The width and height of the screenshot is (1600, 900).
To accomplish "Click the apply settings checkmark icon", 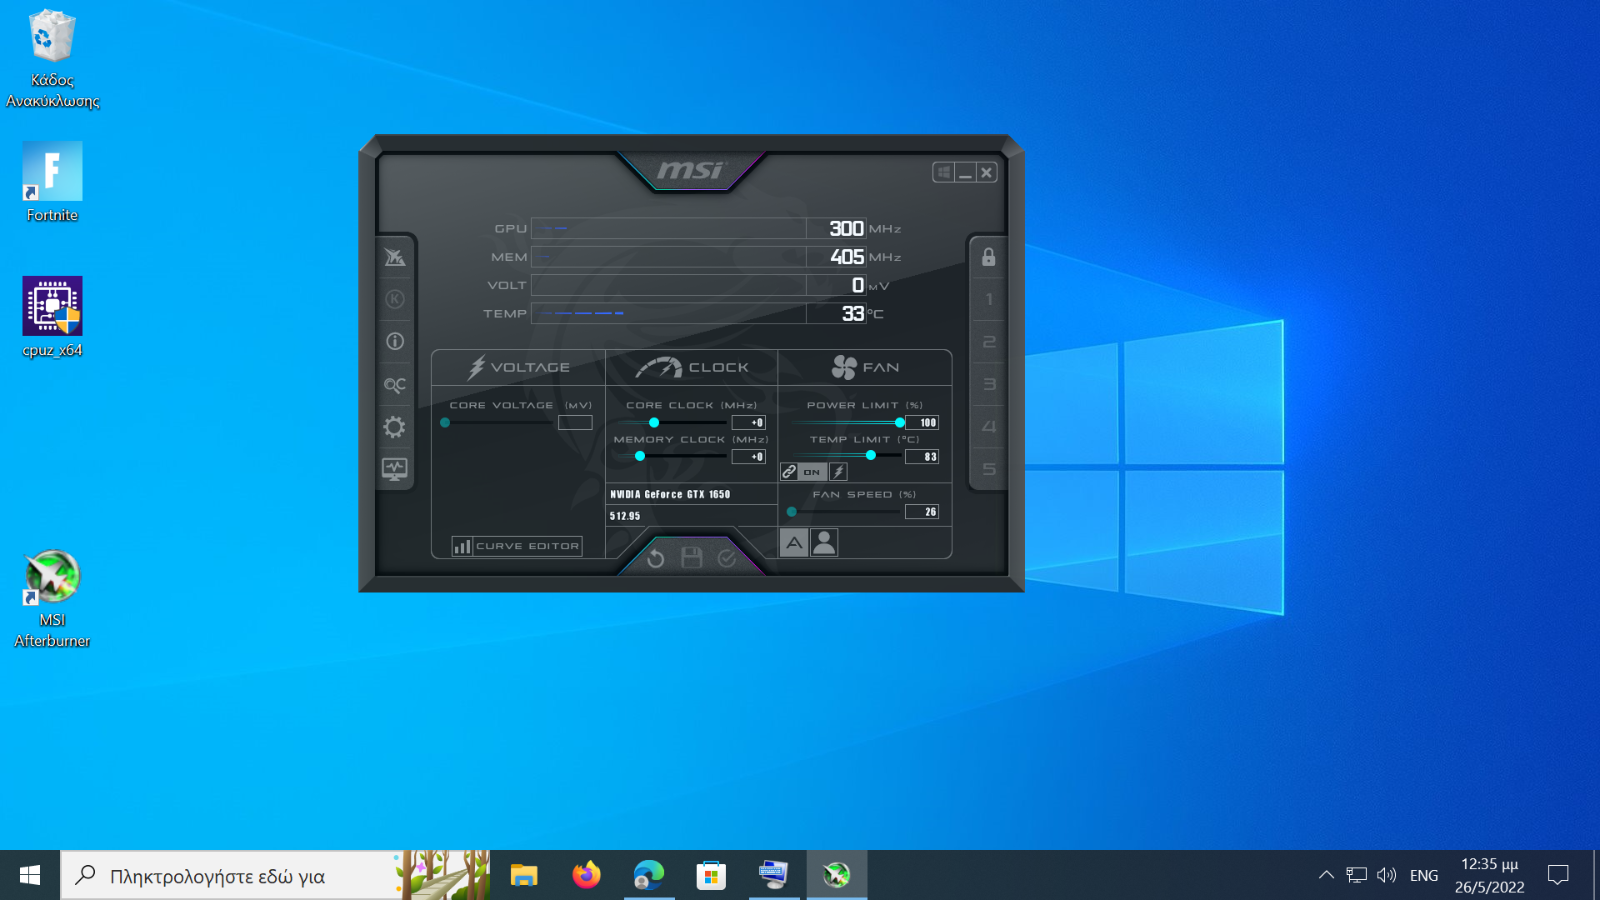I will (x=727, y=558).
